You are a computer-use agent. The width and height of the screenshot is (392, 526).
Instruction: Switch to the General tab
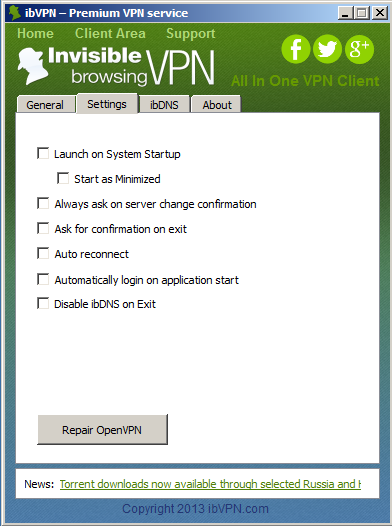[x=45, y=105]
